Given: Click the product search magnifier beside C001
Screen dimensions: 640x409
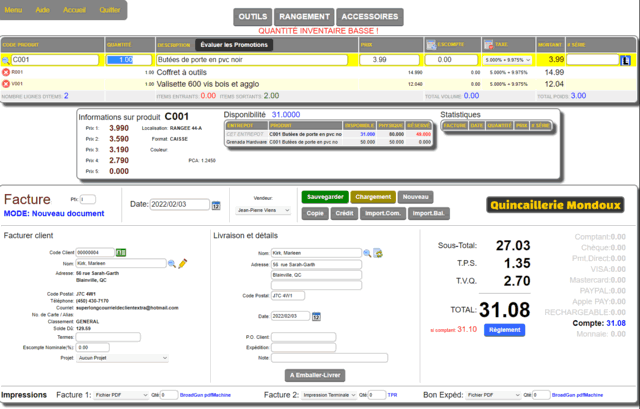Looking at the screenshot, I should point(6,60).
